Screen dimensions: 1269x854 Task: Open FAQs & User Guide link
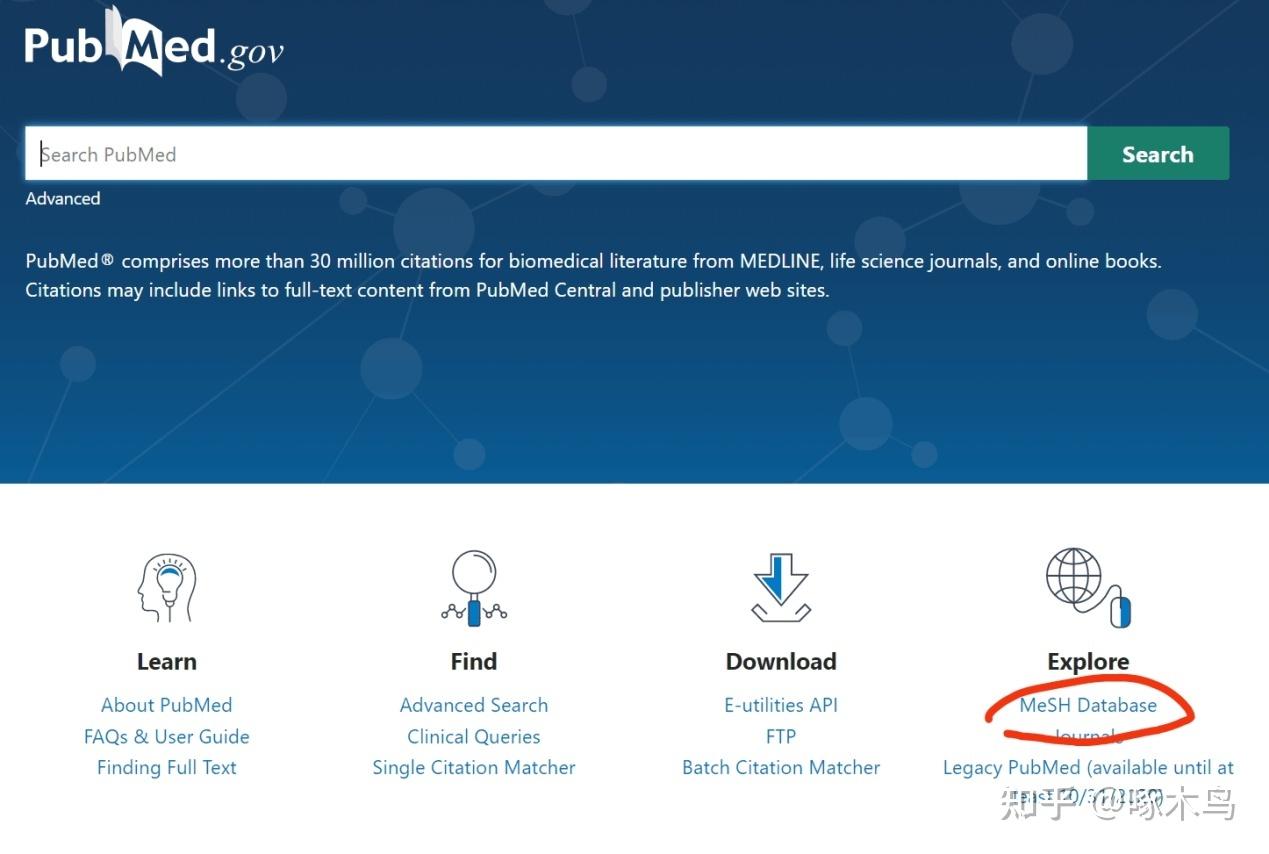click(x=167, y=736)
